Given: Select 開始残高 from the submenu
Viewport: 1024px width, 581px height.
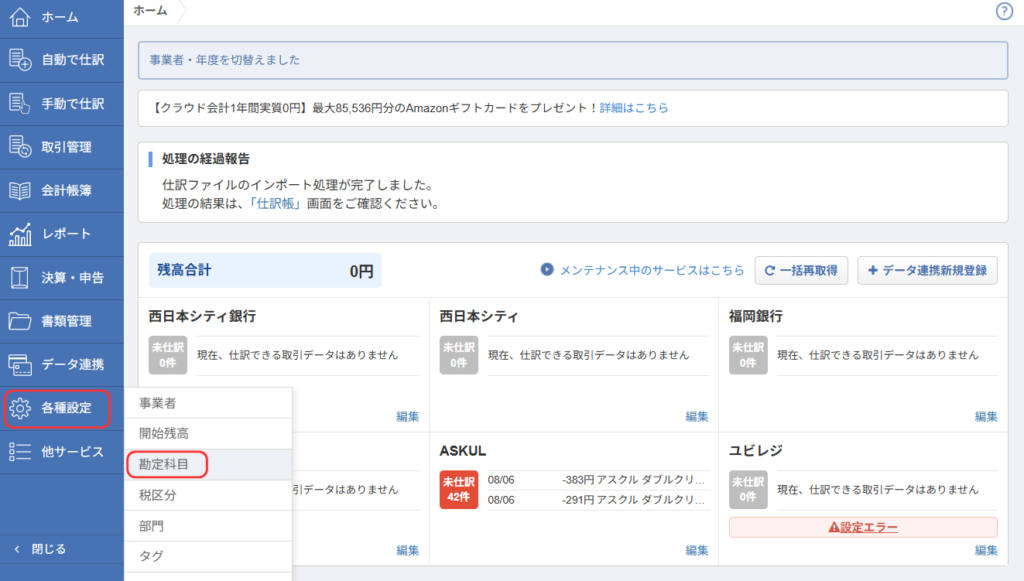Looking at the screenshot, I should 164,434.
